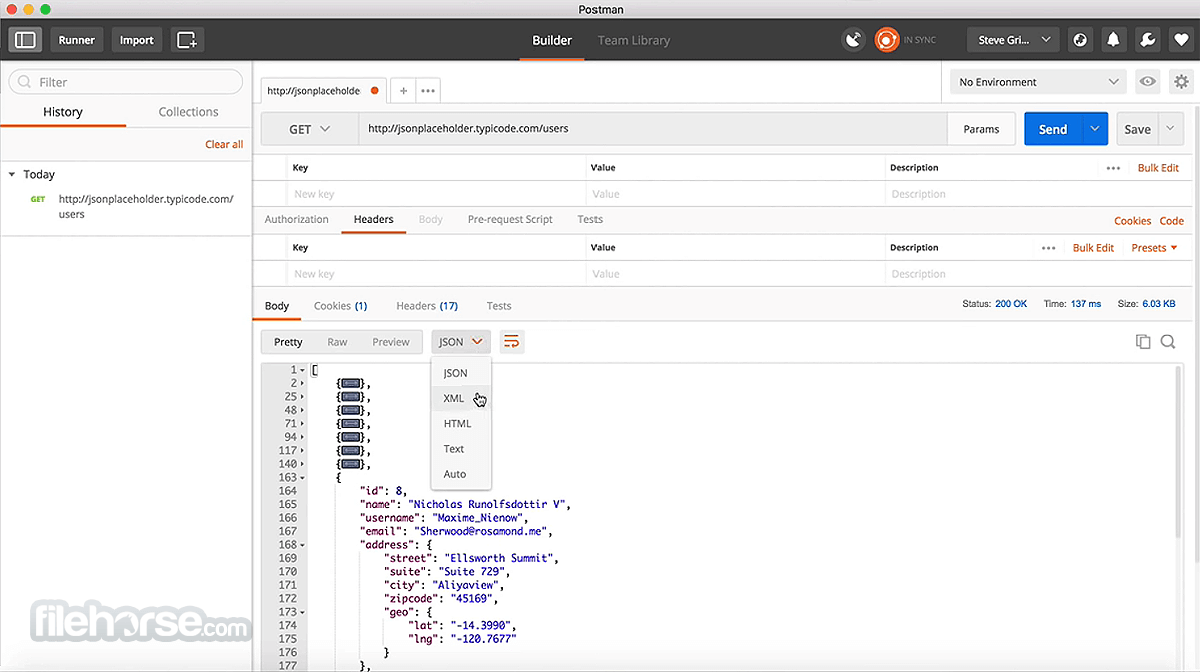Viewport: 1200px width, 672px height.
Task: Copy response body to clipboard
Action: click(x=1143, y=342)
